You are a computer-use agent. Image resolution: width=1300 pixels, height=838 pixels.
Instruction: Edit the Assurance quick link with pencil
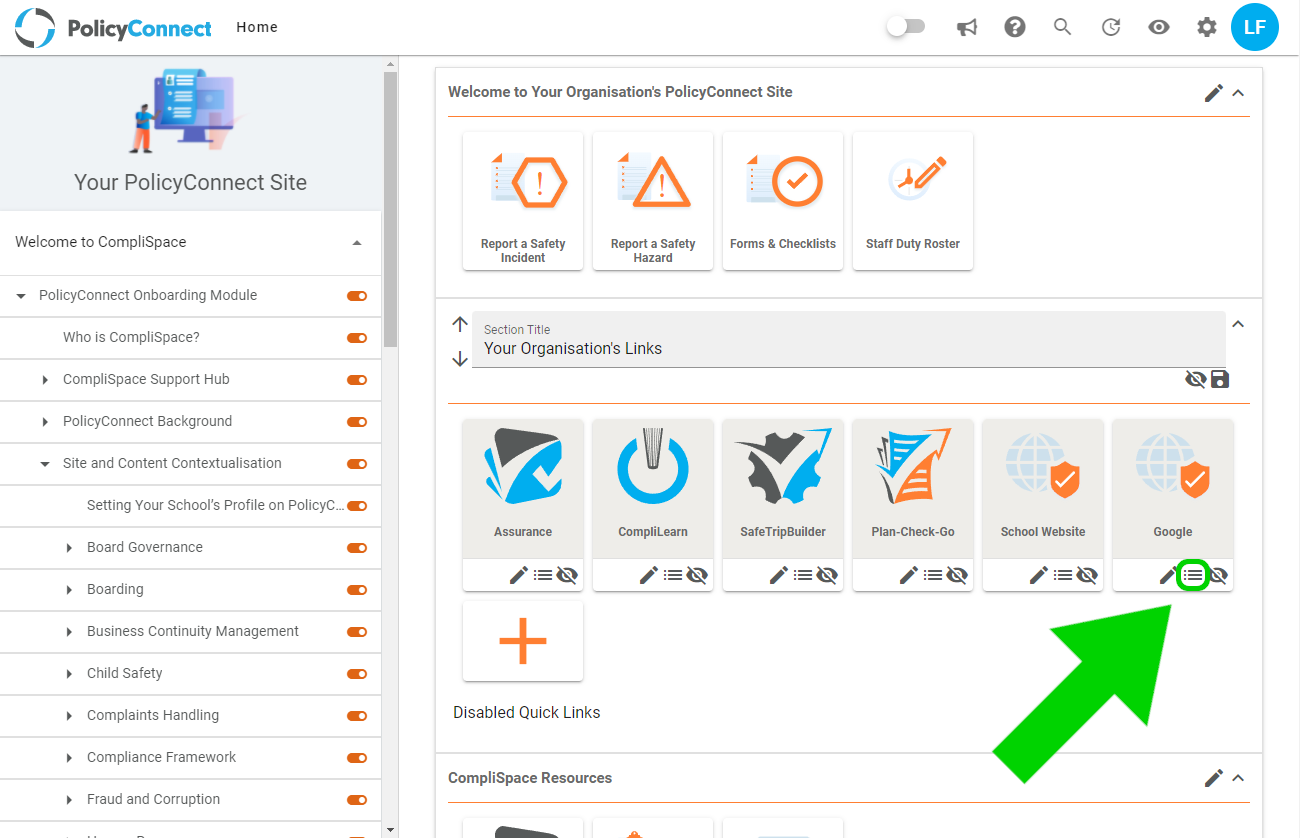click(x=518, y=575)
